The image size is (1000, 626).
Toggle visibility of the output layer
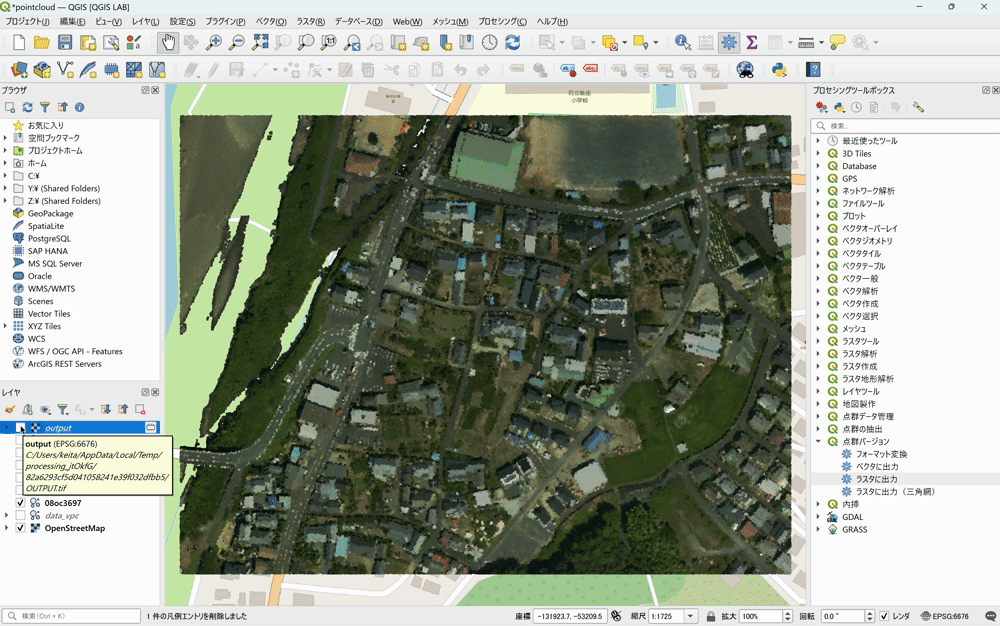(x=20, y=428)
